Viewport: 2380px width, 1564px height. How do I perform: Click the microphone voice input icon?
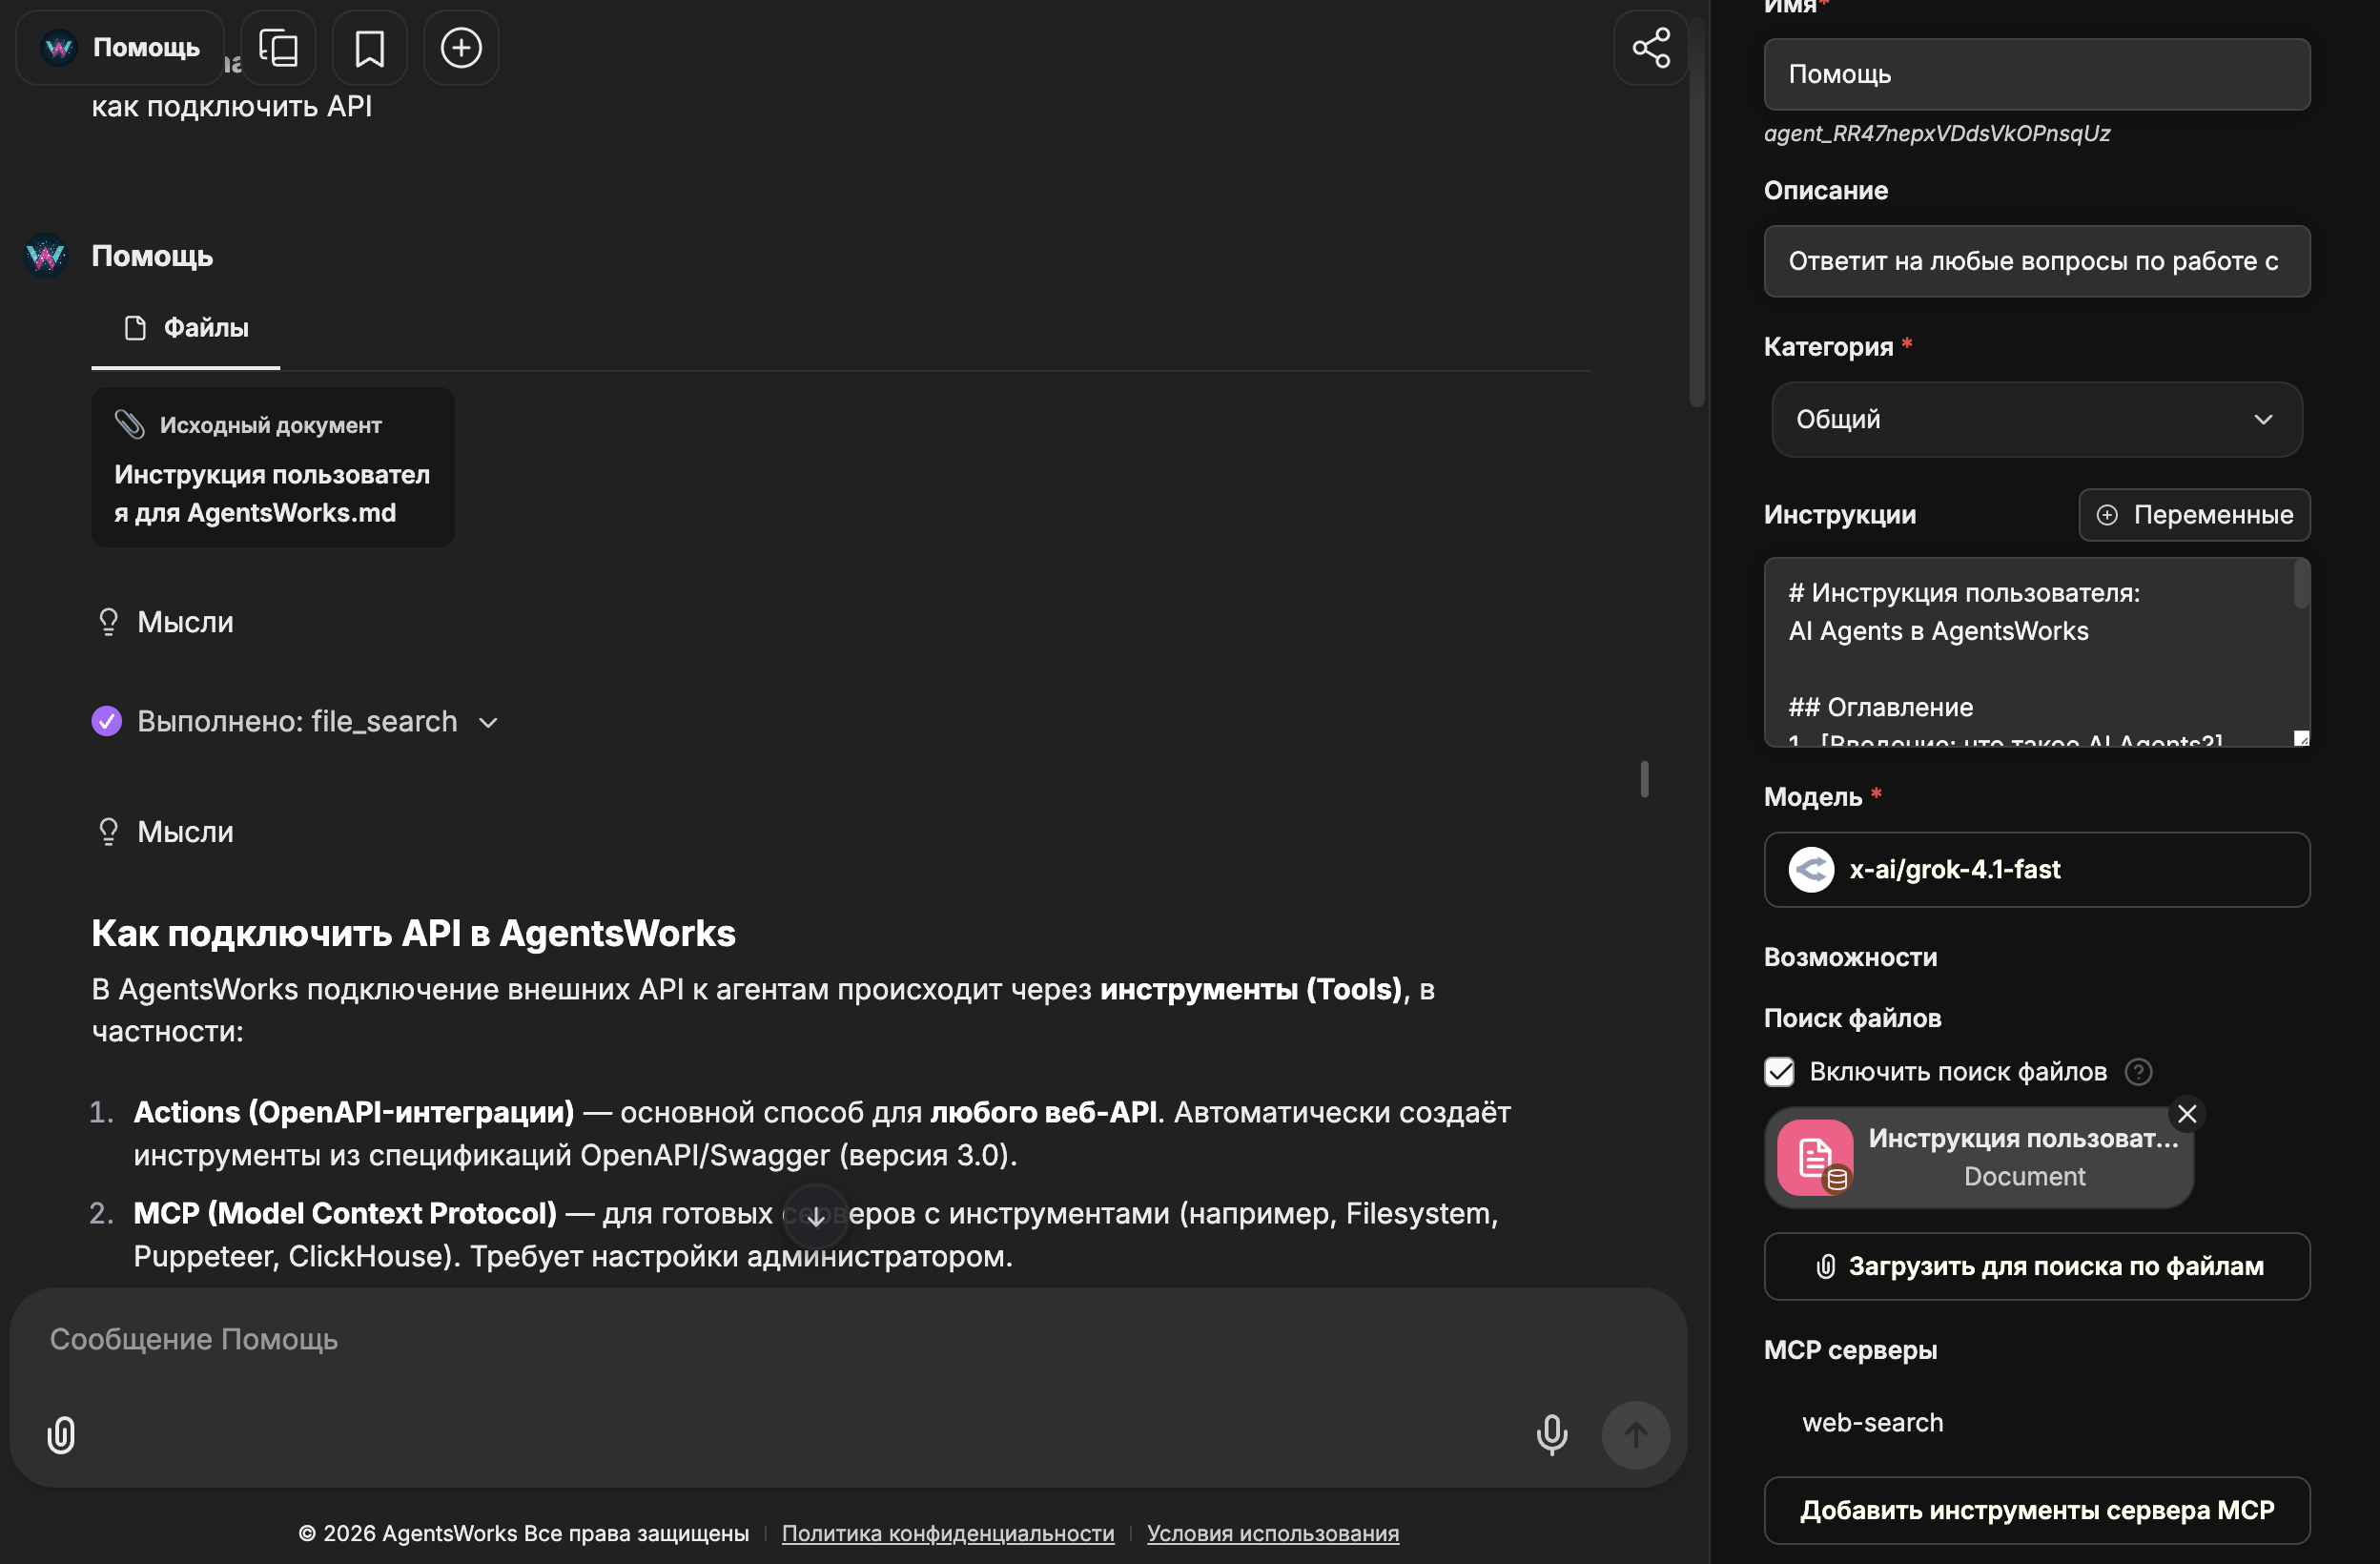click(1551, 1435)
